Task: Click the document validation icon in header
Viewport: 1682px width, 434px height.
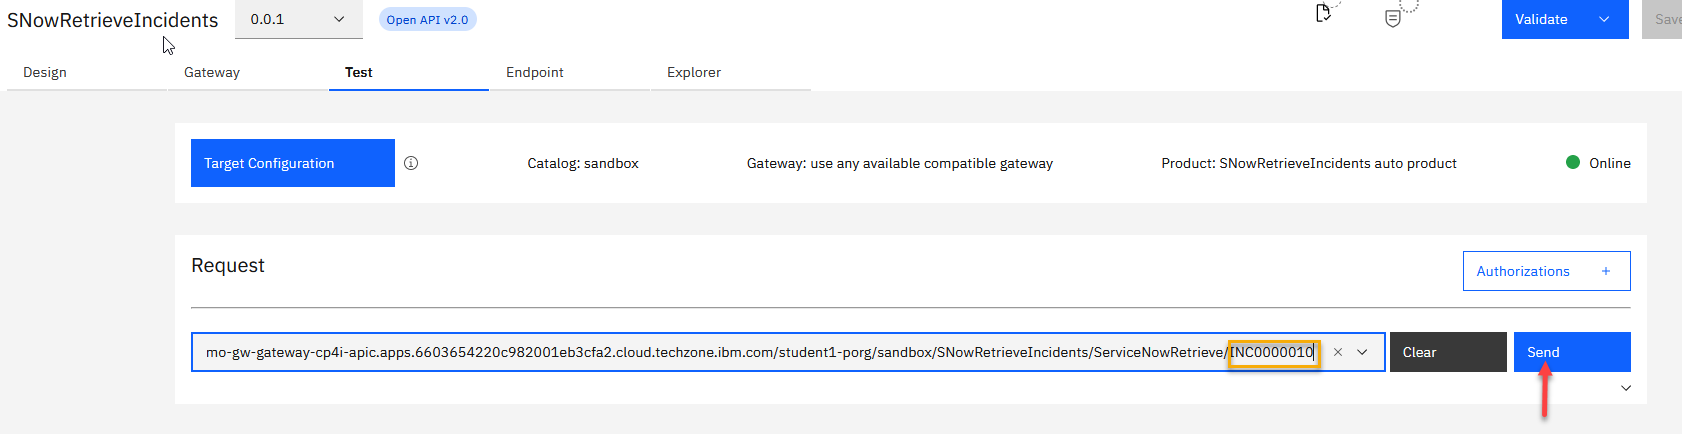Action: click(x=1323, y=13)
